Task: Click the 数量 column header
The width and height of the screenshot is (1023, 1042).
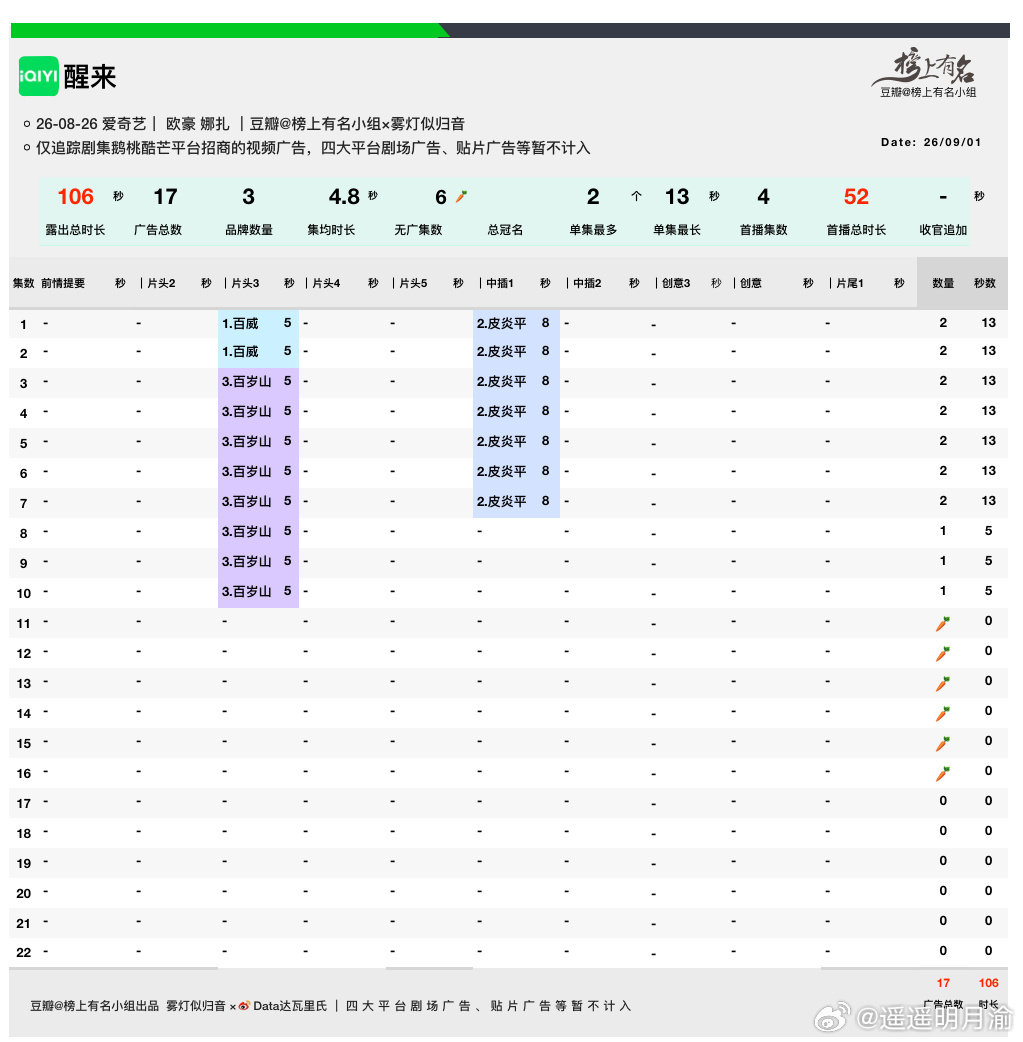Action: [943, 283]
